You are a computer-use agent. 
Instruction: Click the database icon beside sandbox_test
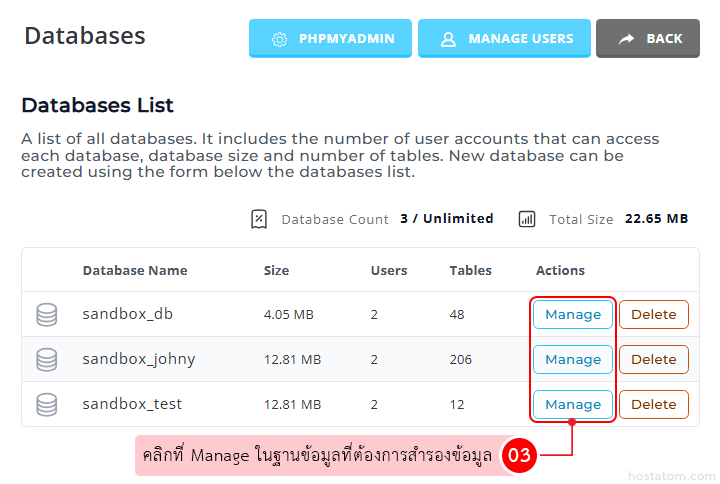click(46, 405)
